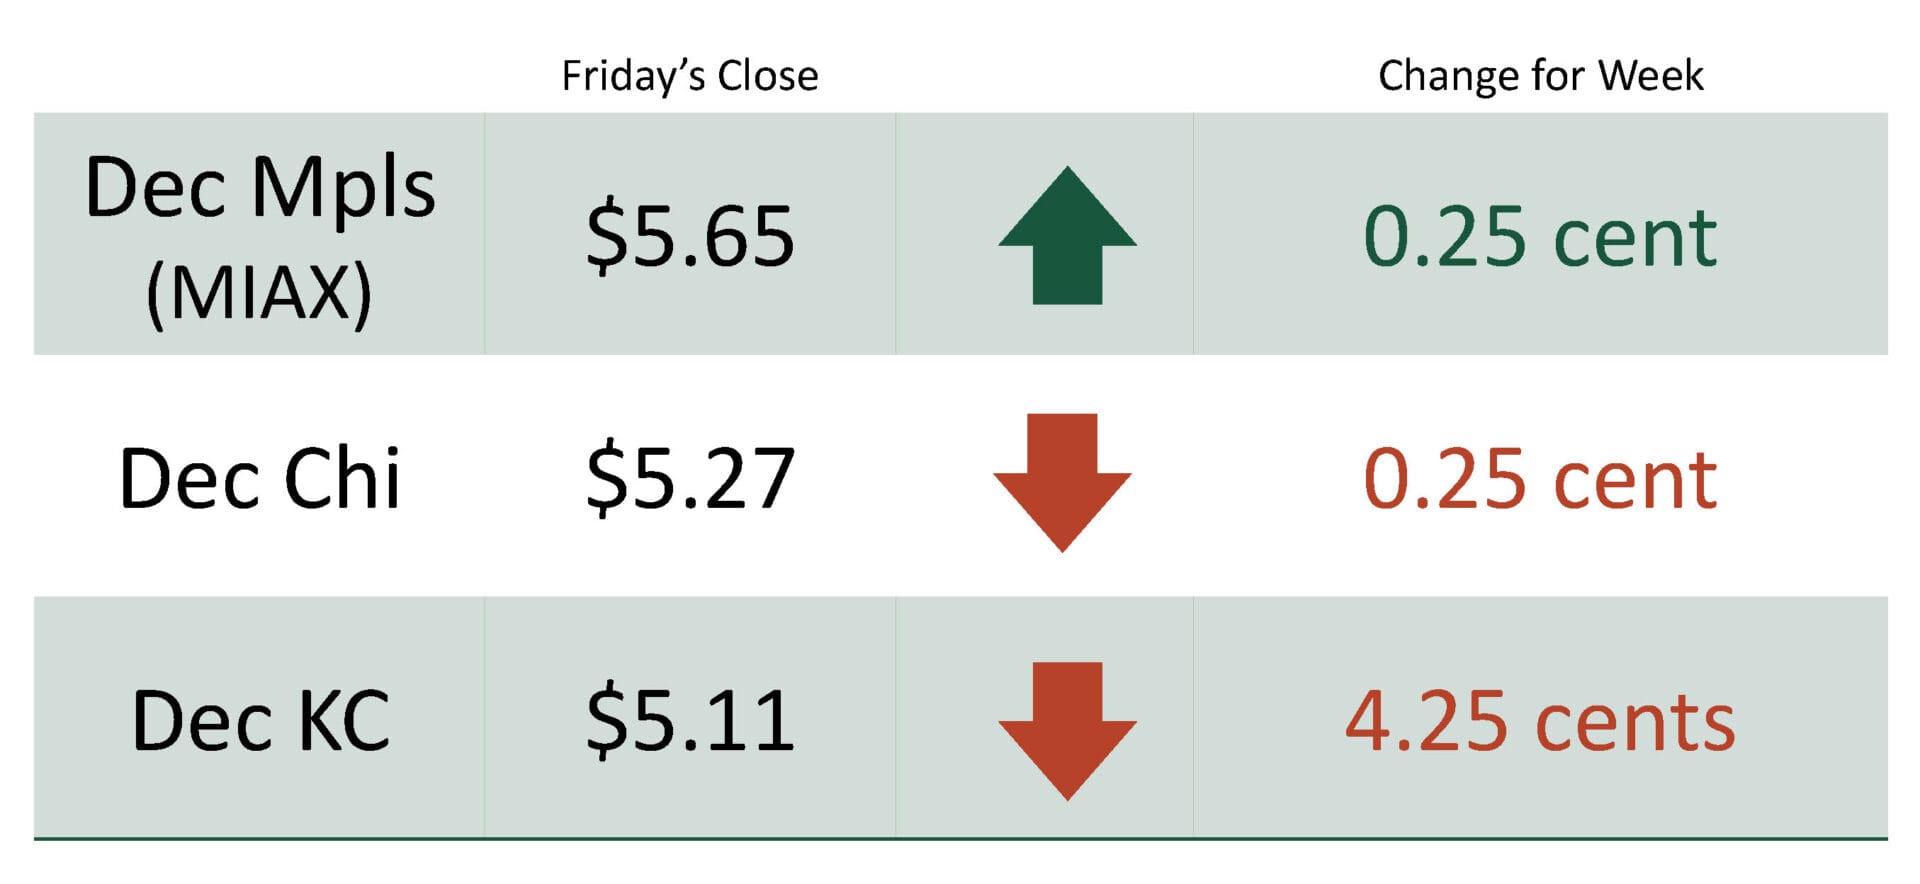1920x884 pixels.
Task: Click the $5.27 closing price
Action: pos(690,479)
